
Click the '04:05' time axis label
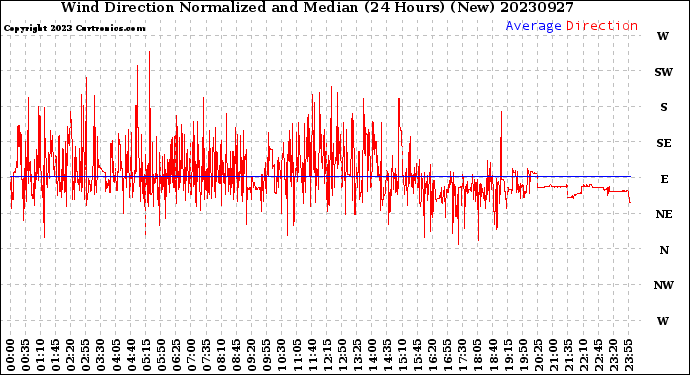pyautogui.click(x=116, y=355)
